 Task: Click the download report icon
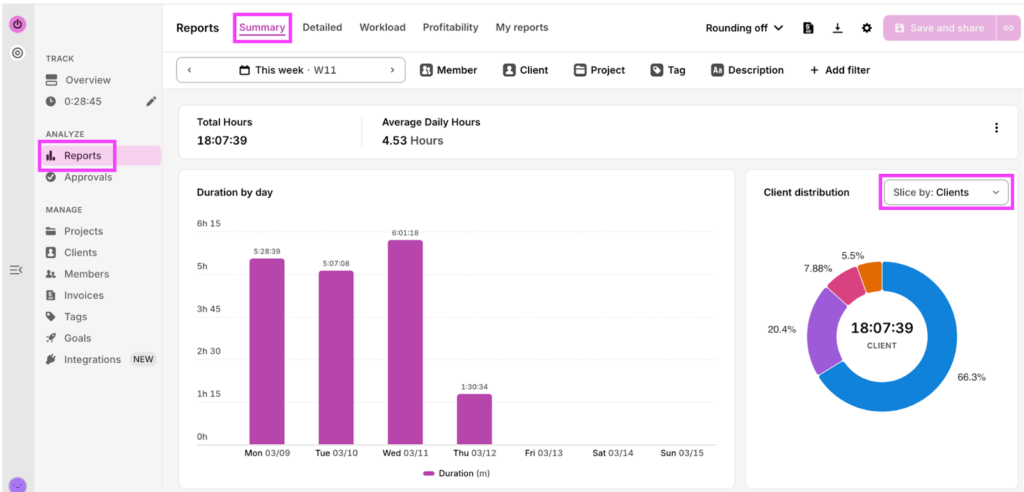click(x=837, y=28)
